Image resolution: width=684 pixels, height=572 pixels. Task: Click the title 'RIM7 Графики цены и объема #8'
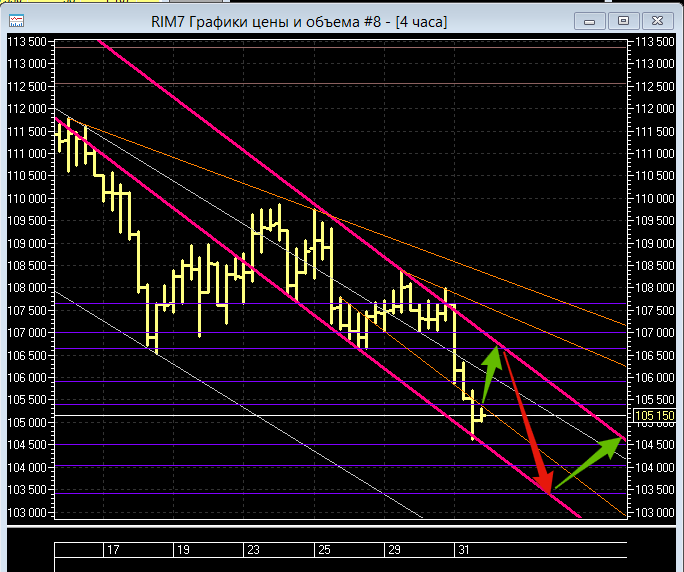point(266,22)
